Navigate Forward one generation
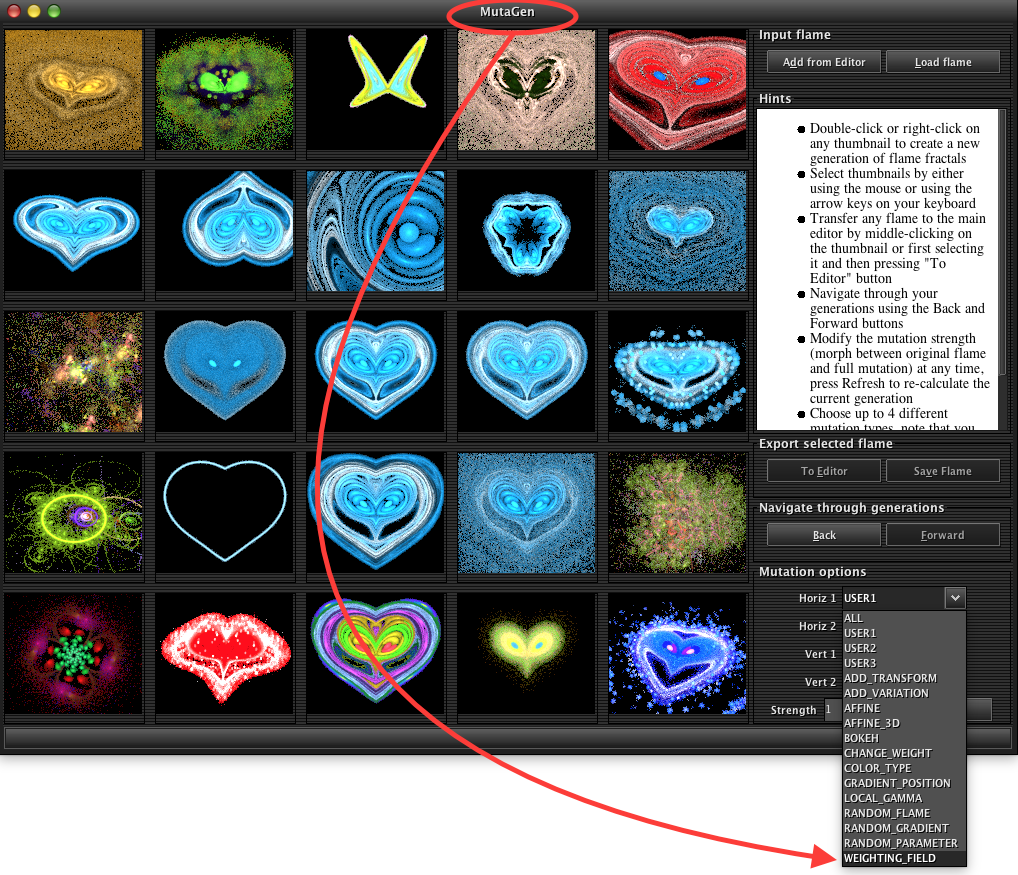The image size is (1018, 875). 943,536
